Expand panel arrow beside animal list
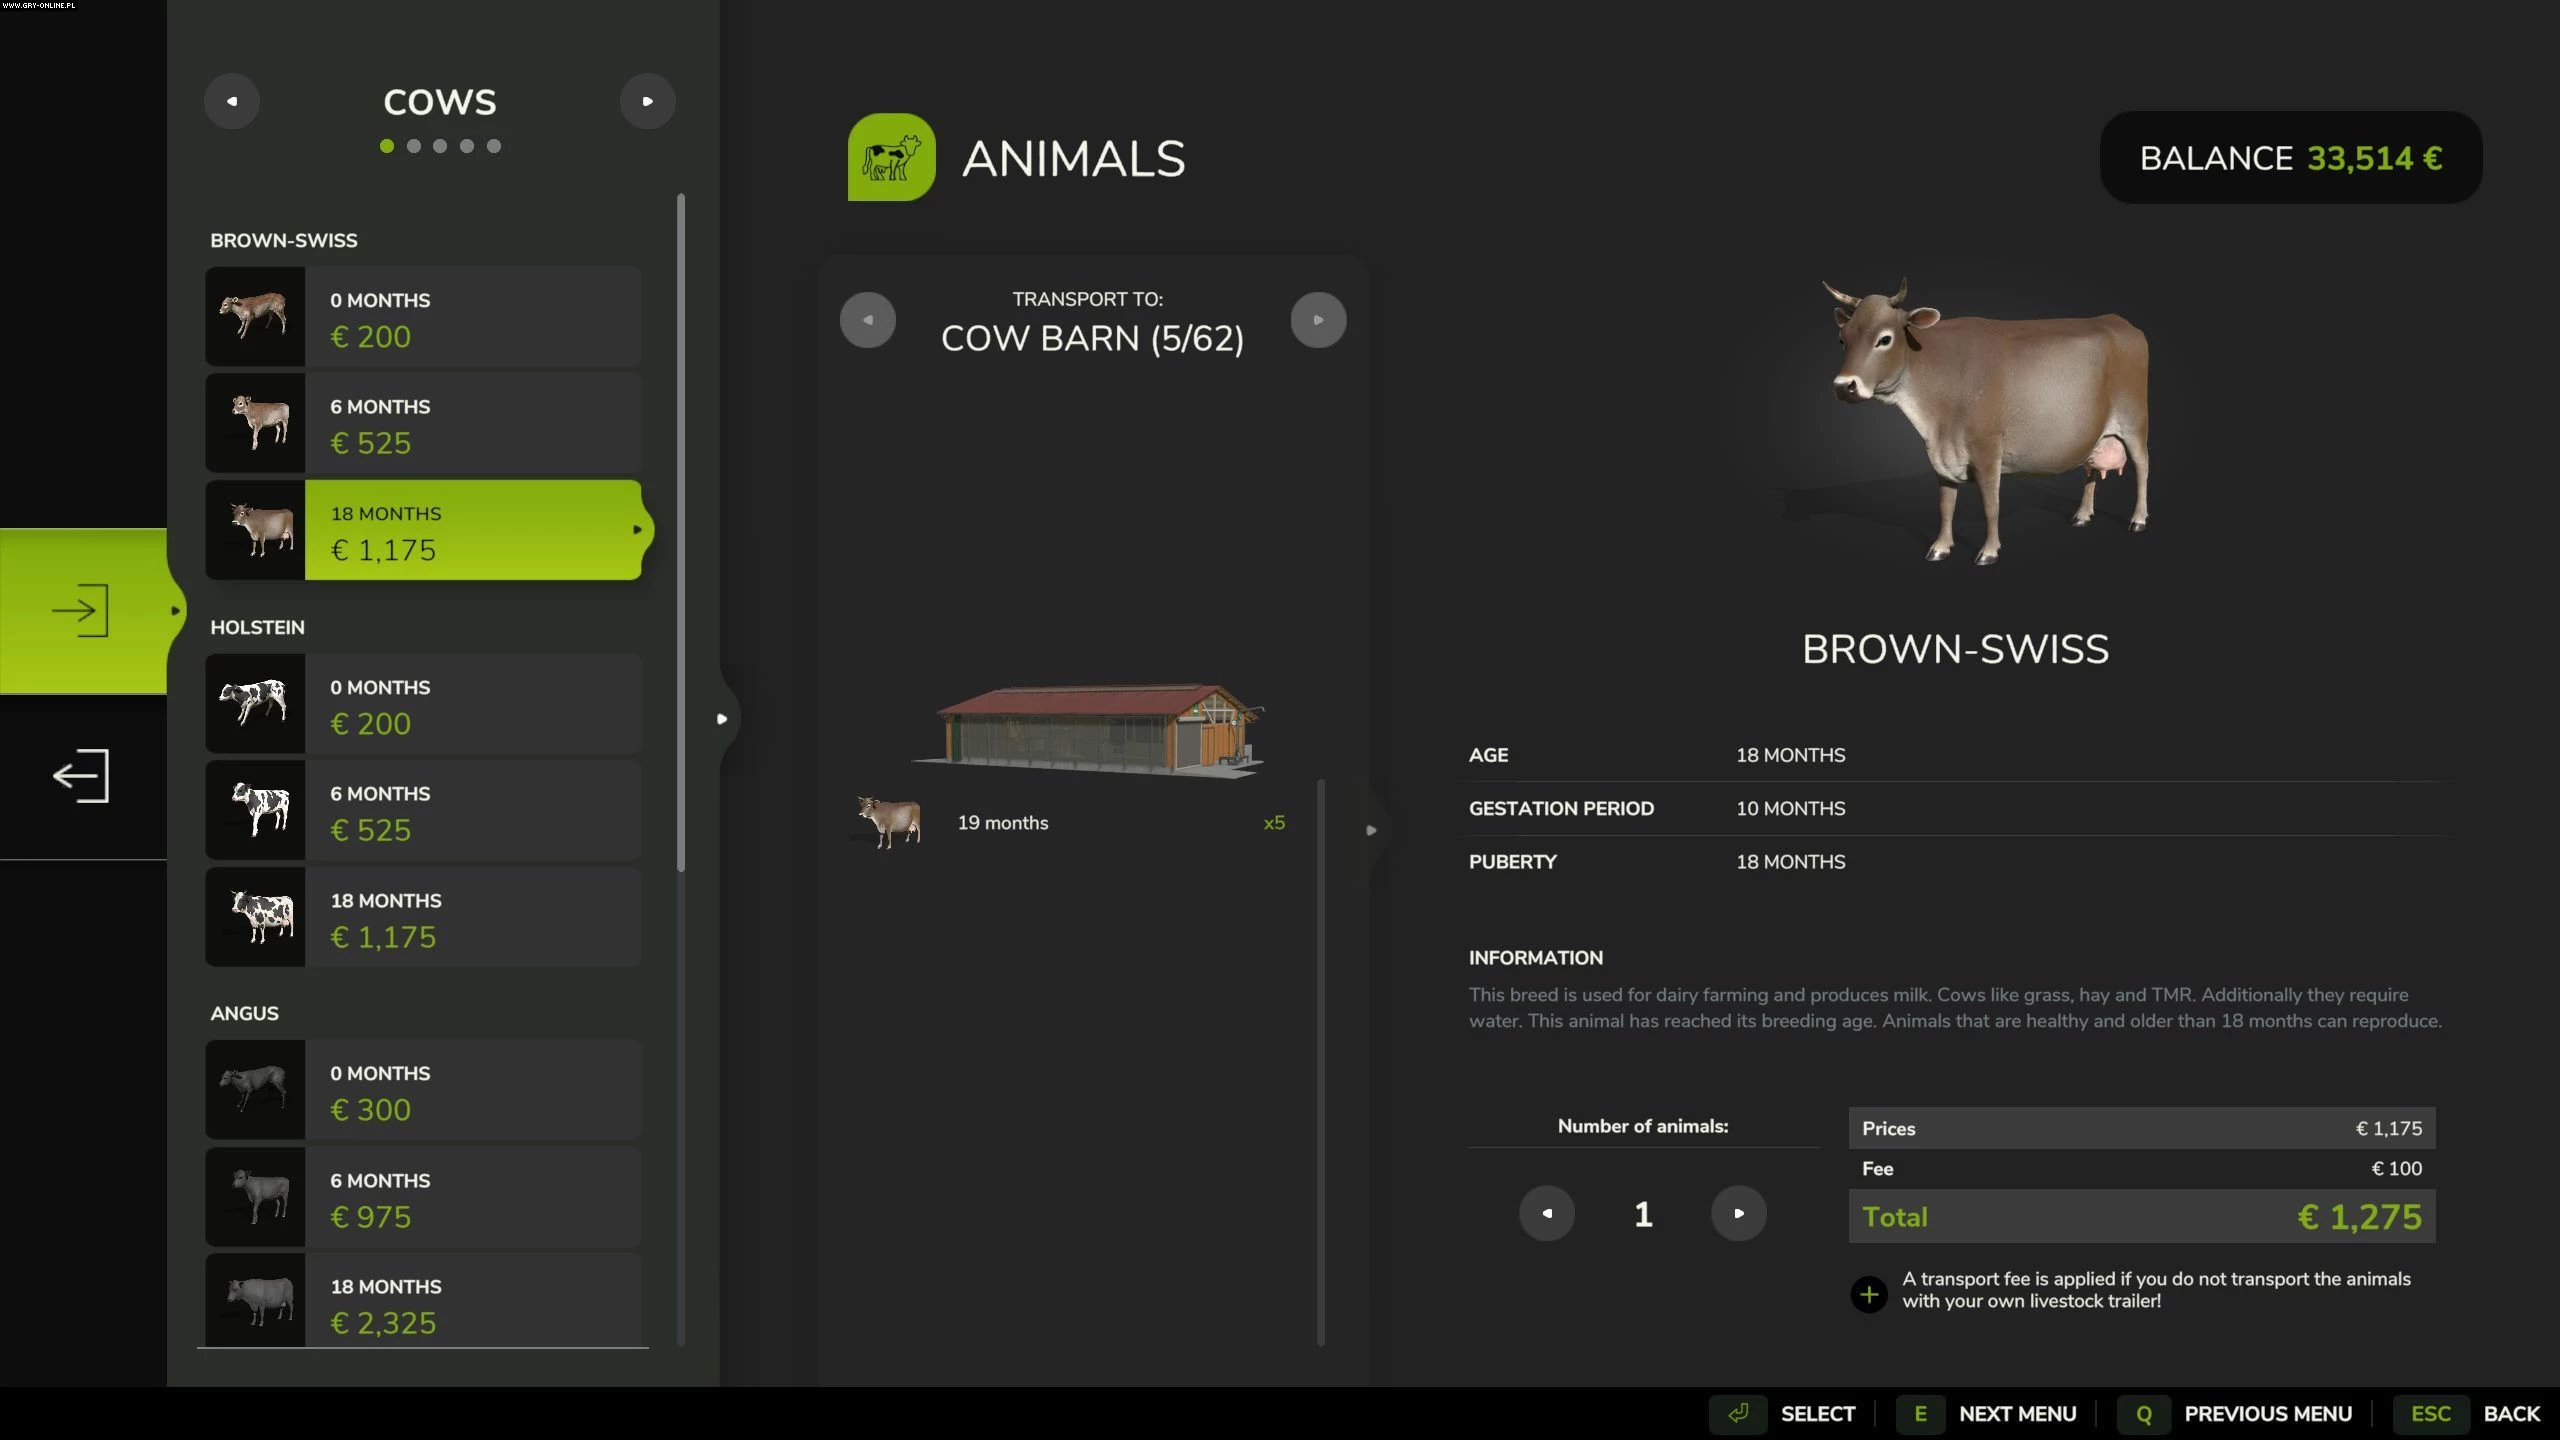Viewport: 2560px width, 1440px height. point(722,719)
